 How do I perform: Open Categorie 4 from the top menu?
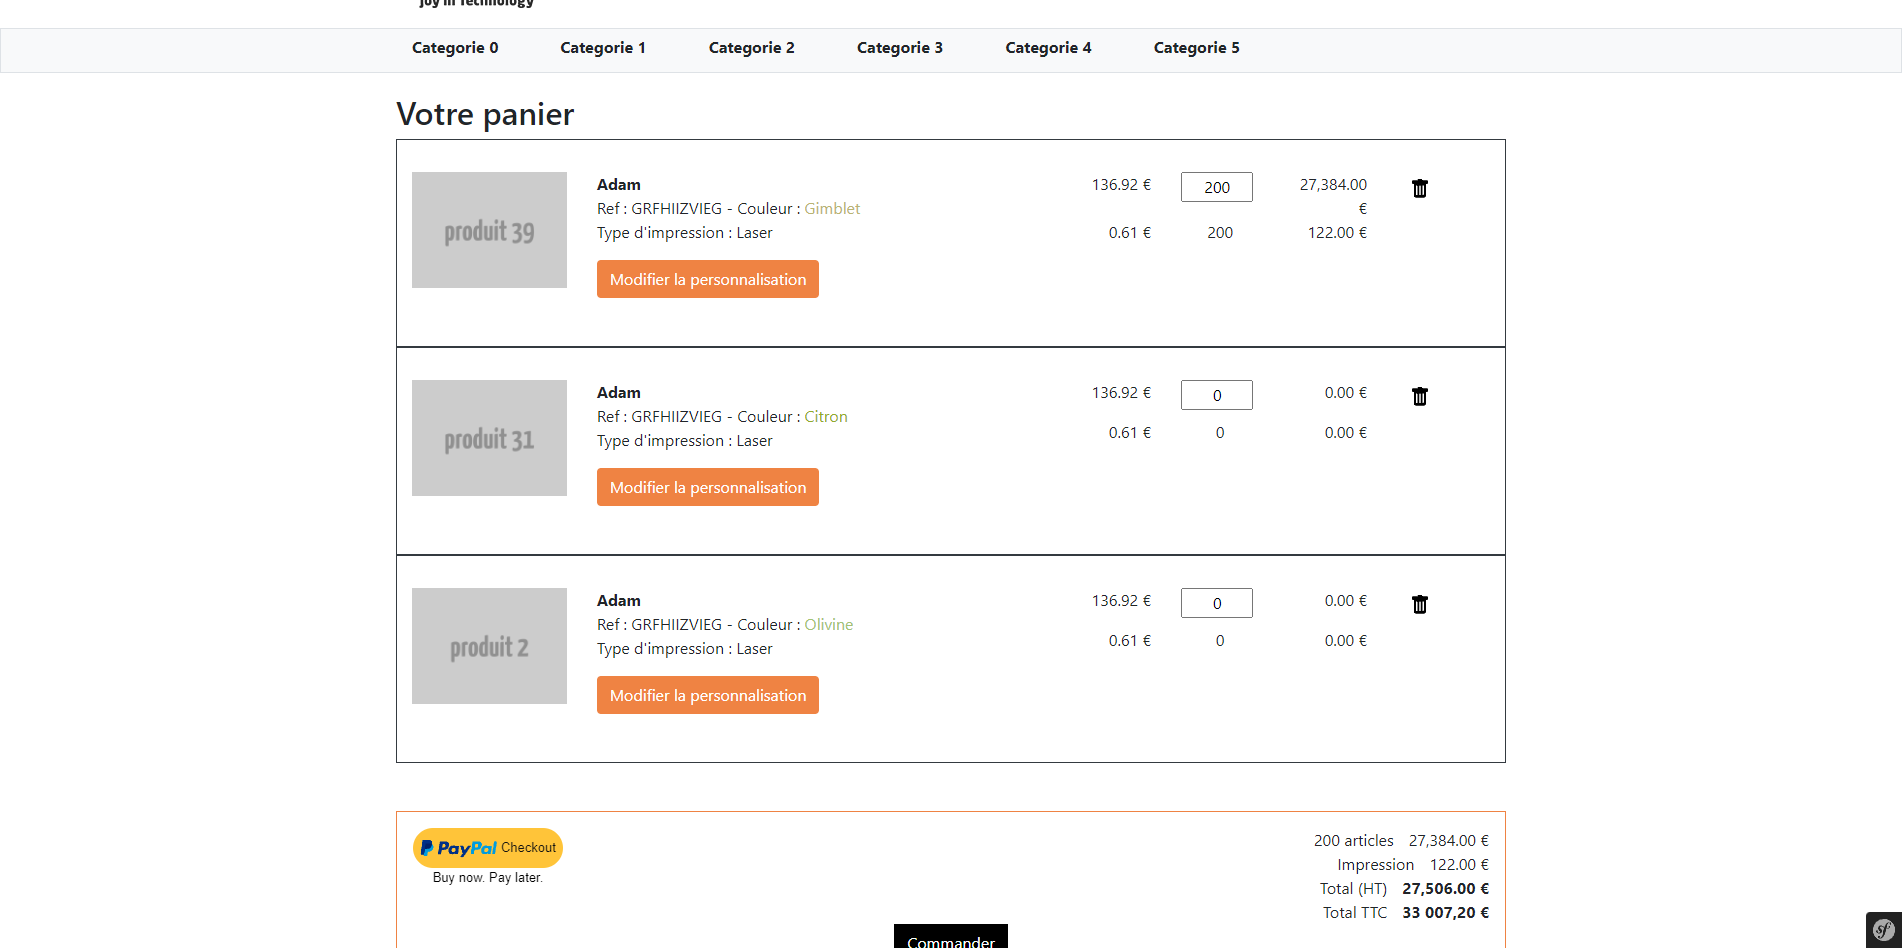1048,47
